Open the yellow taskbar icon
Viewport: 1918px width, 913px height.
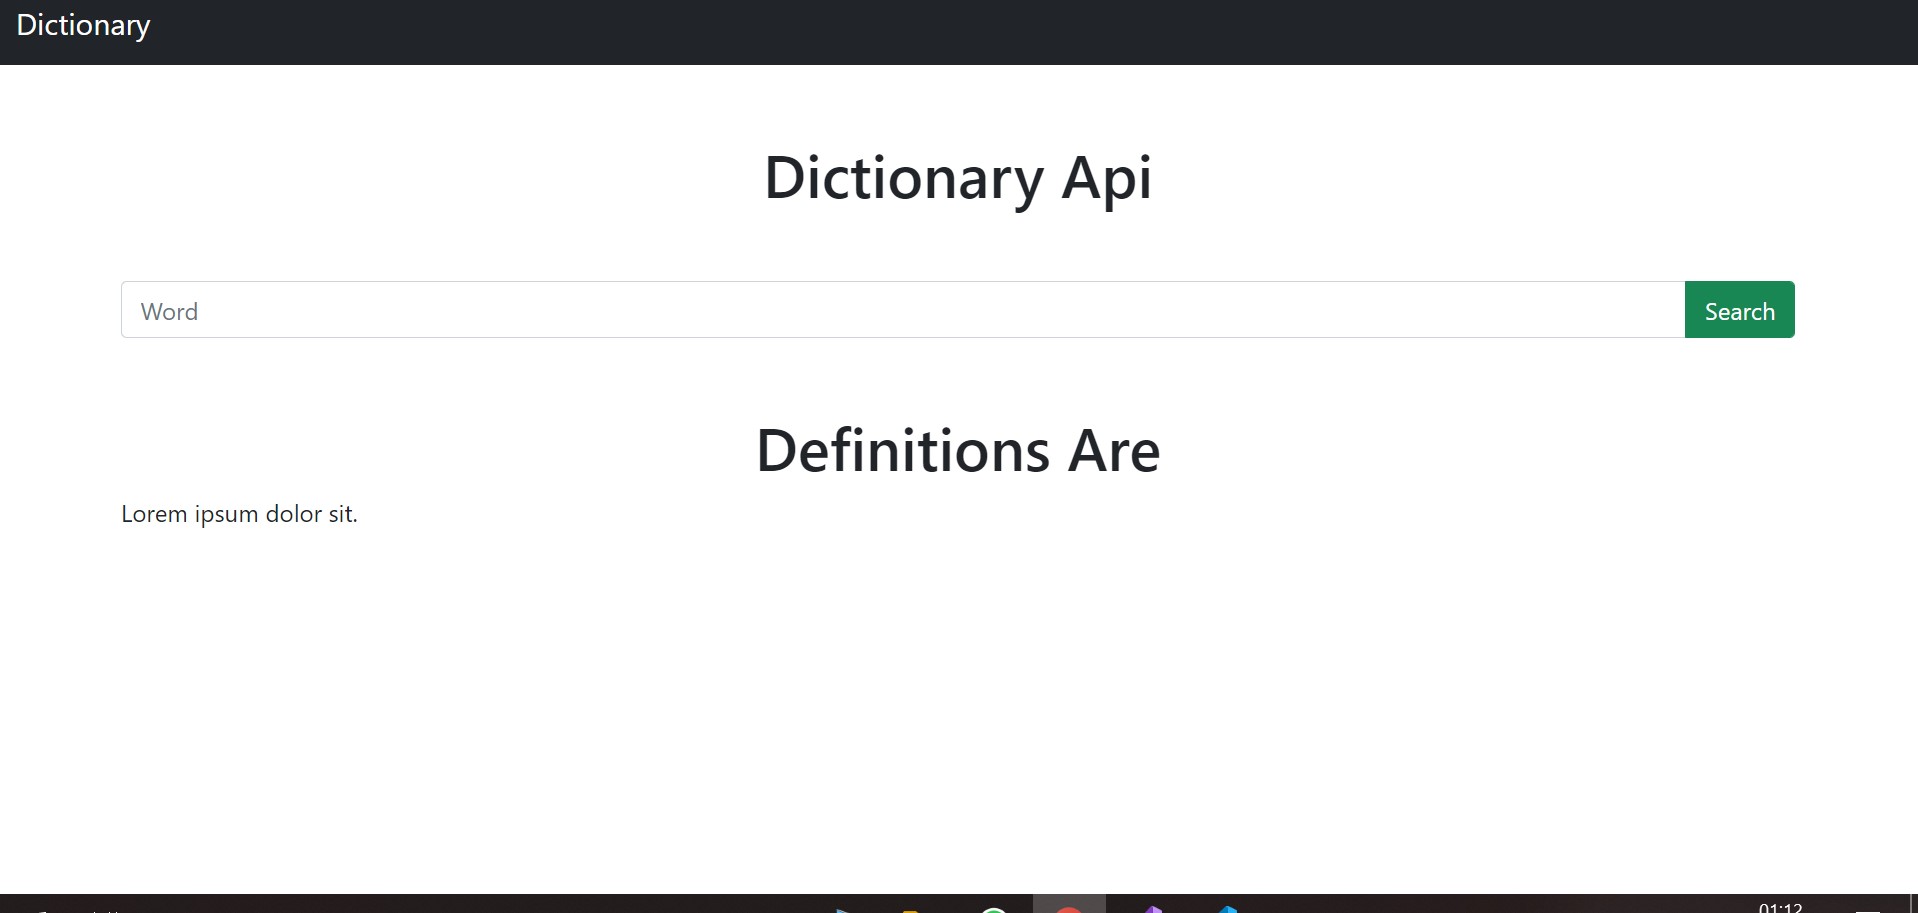(x=910, y=909)
